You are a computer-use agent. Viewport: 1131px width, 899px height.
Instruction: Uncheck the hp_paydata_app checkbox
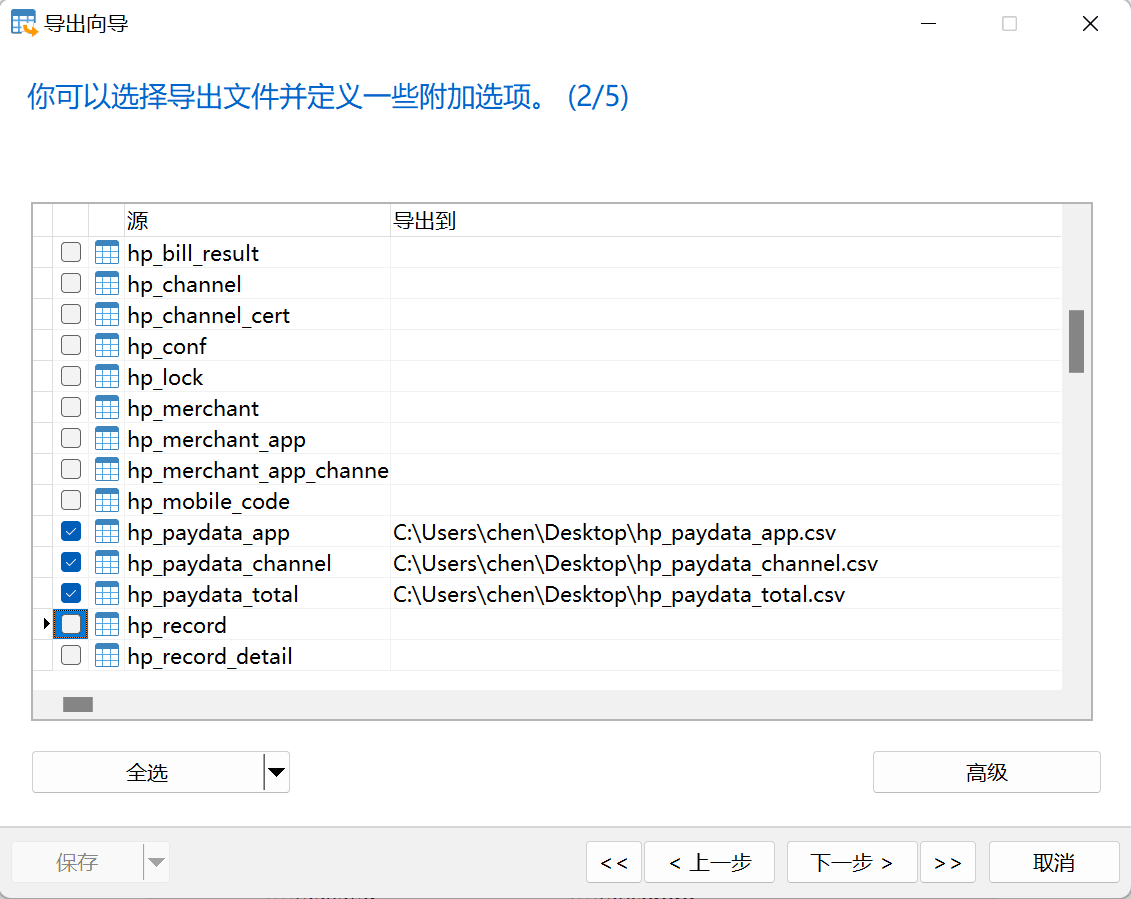pos(70,531)
